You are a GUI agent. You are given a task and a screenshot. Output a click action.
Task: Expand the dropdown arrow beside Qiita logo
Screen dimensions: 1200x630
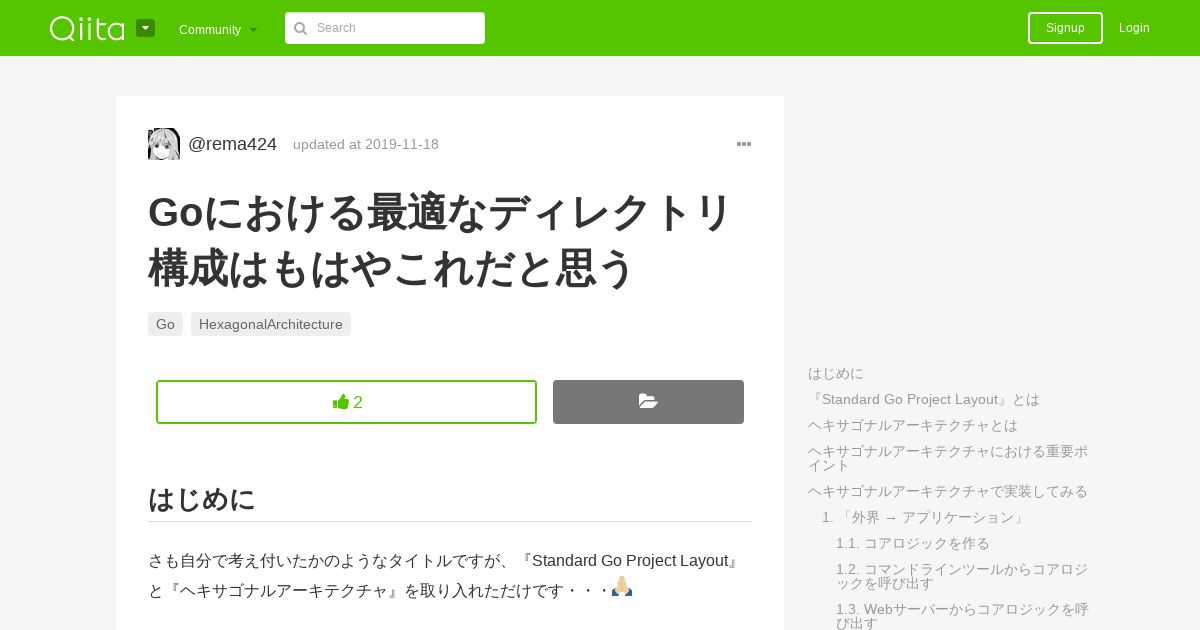pos(145,28)
